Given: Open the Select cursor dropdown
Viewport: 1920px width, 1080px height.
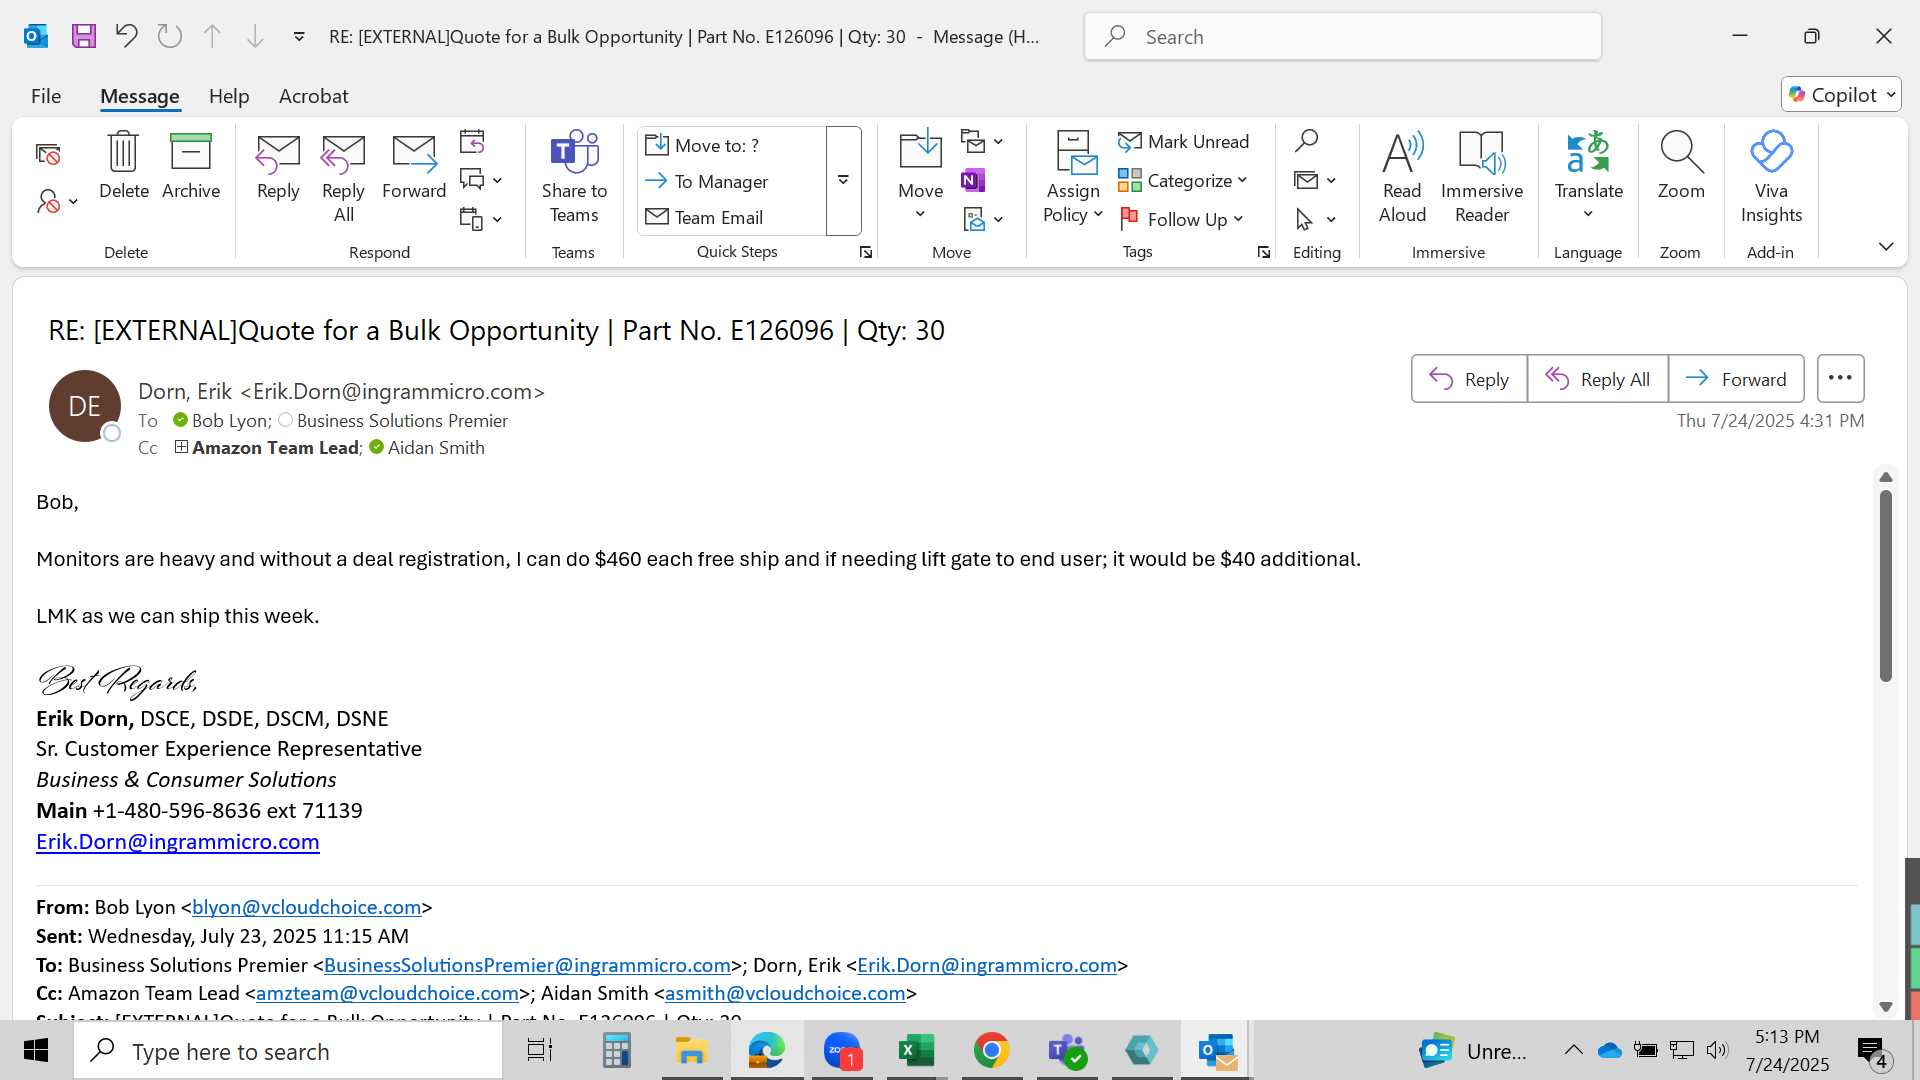Looking at the screenshot, I should [x=1315, y=219].
